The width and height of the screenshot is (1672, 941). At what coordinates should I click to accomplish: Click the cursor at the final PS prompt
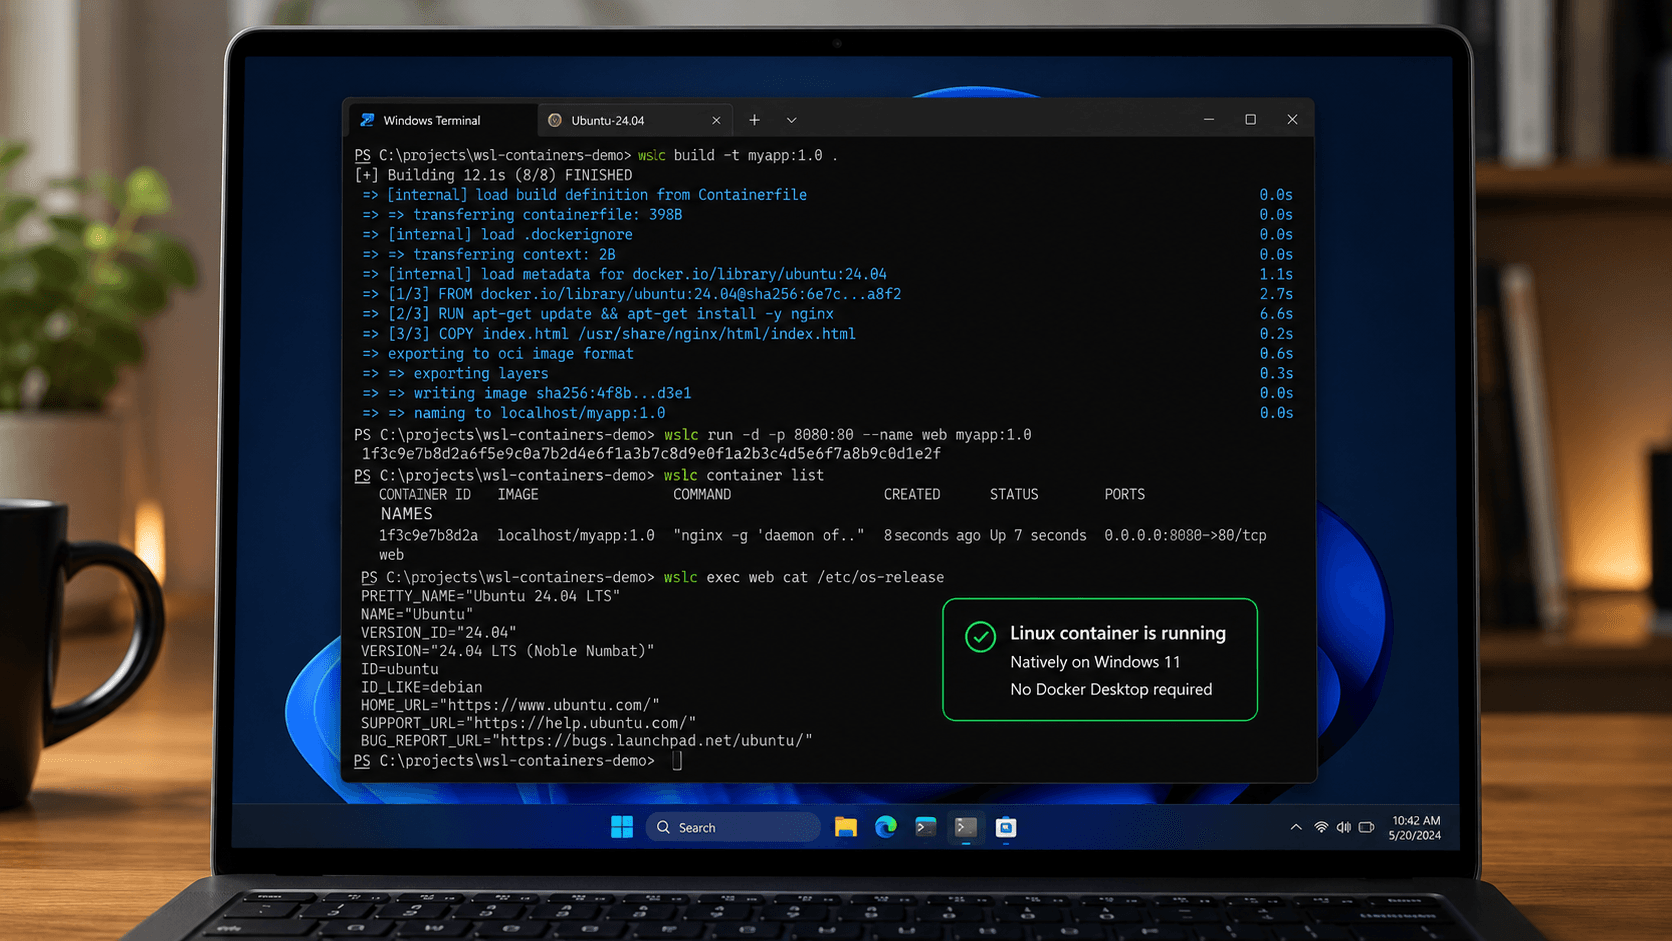tap(677, 761)
